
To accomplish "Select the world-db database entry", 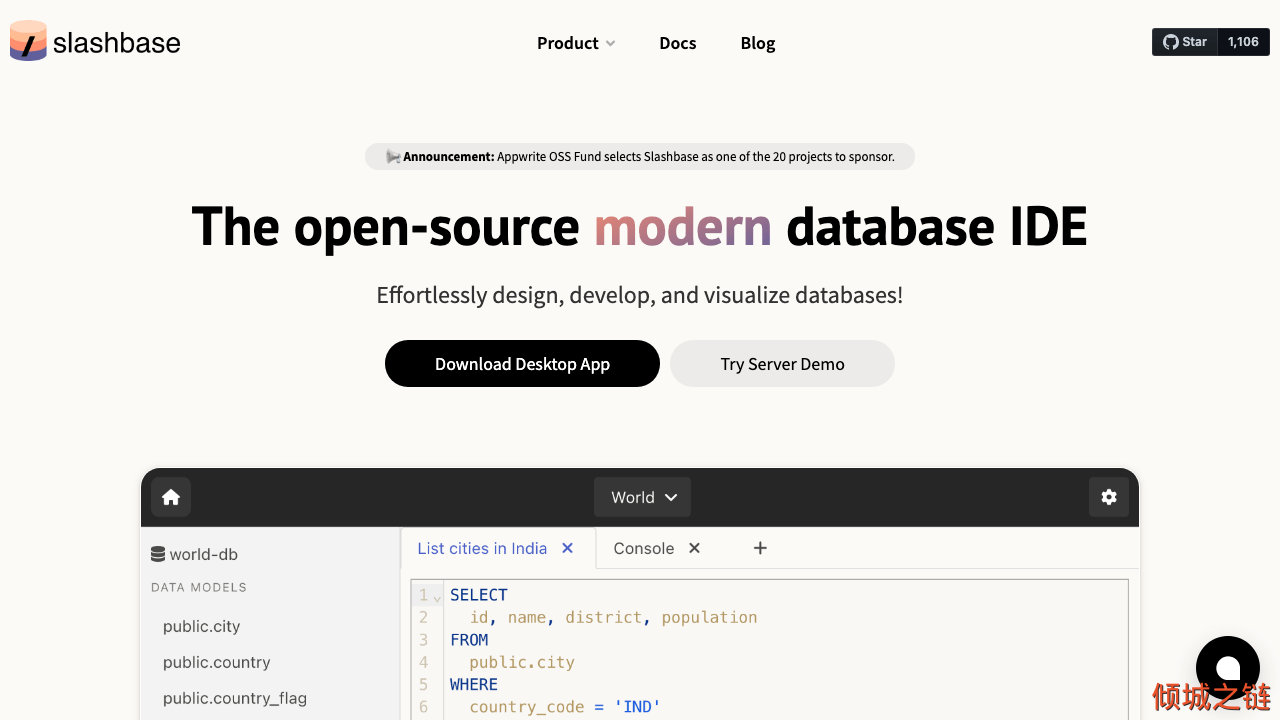I will (x=194, y=554).
